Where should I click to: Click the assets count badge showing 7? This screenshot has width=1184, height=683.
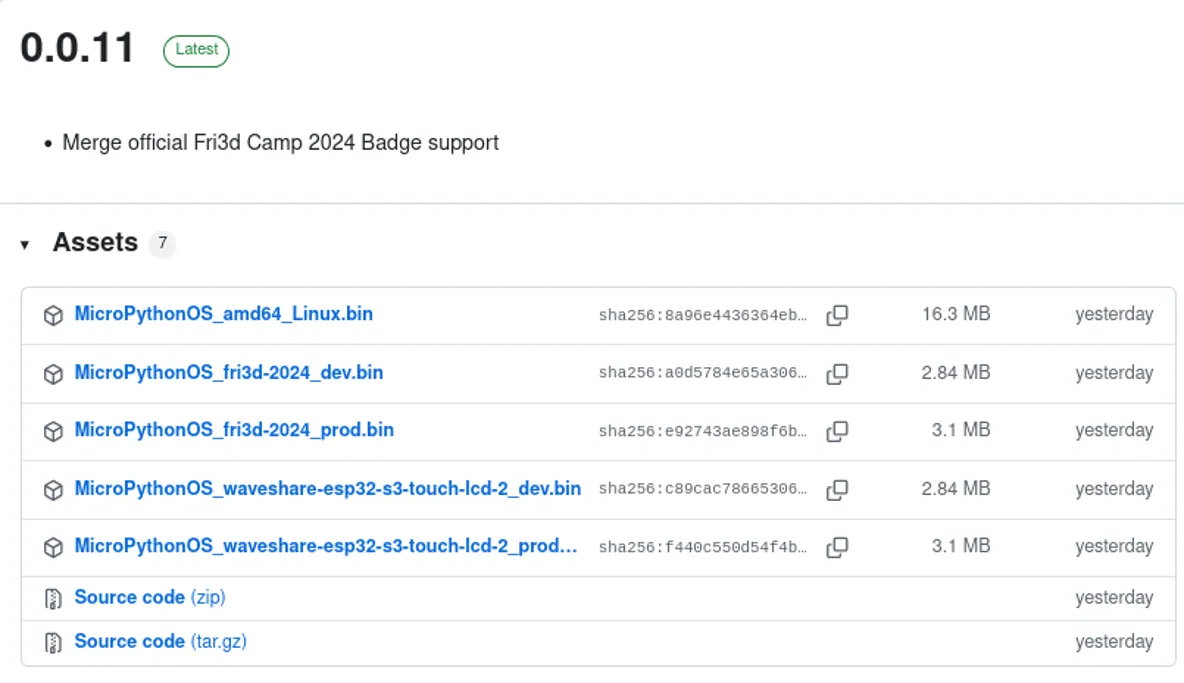[x=162, y=243]
